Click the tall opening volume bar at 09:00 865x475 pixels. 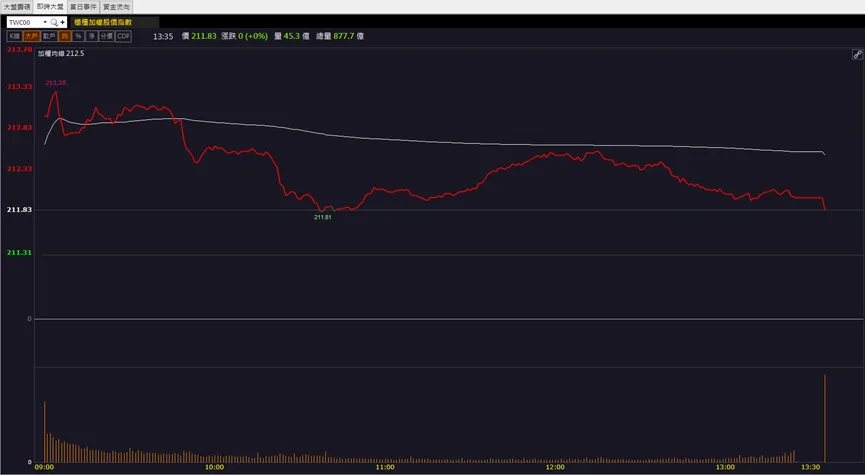tap(45, 431)
